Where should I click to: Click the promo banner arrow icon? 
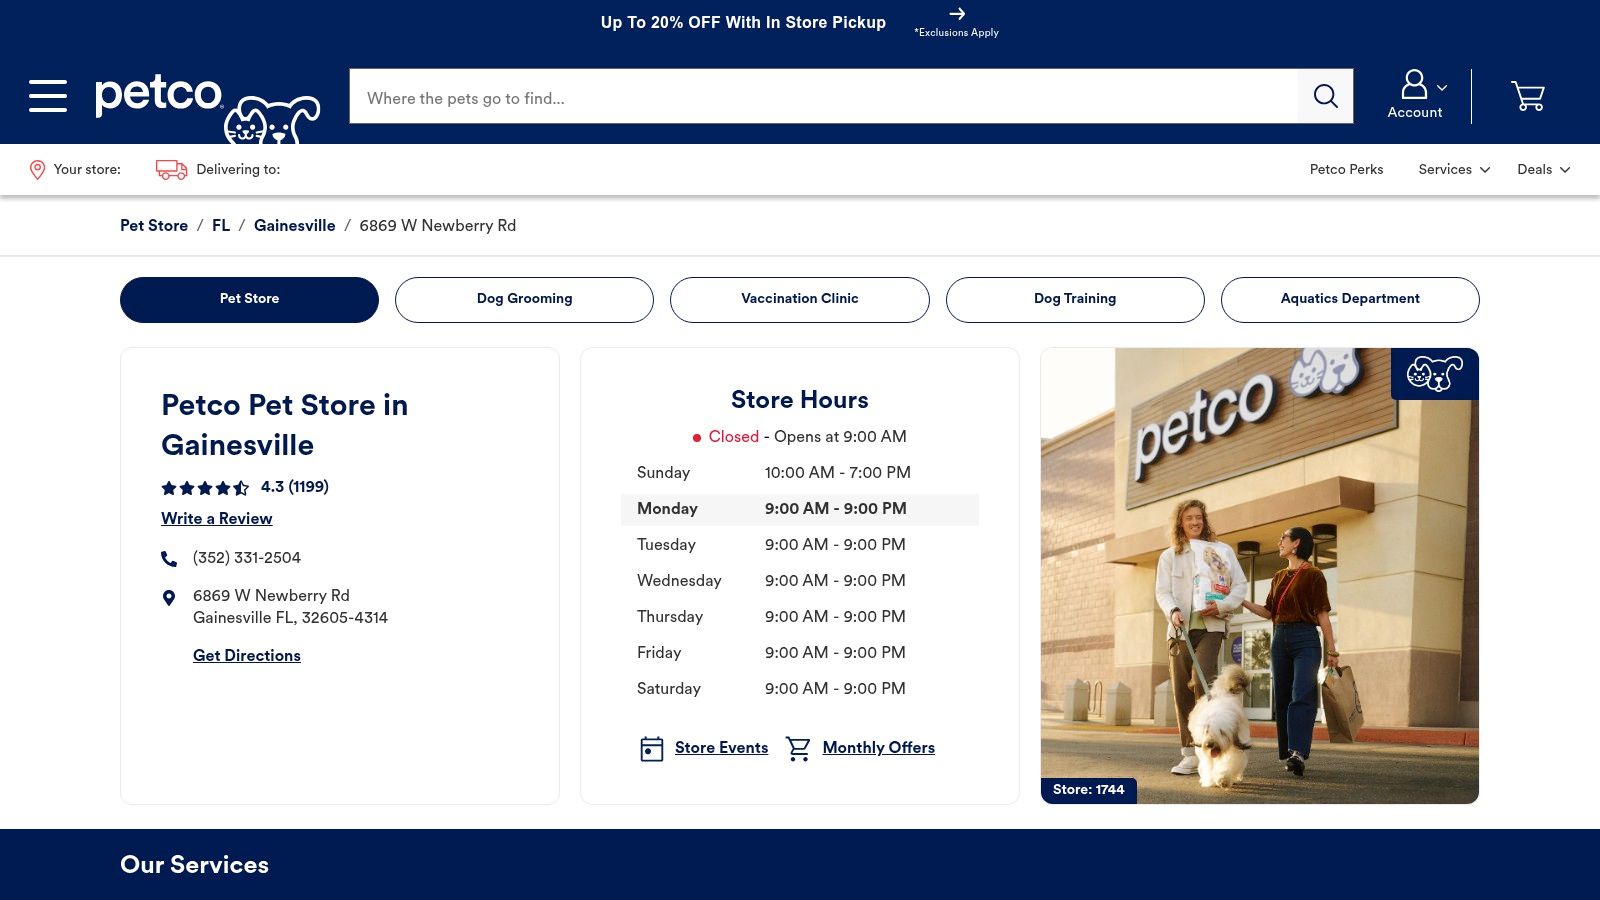[957, 14]
